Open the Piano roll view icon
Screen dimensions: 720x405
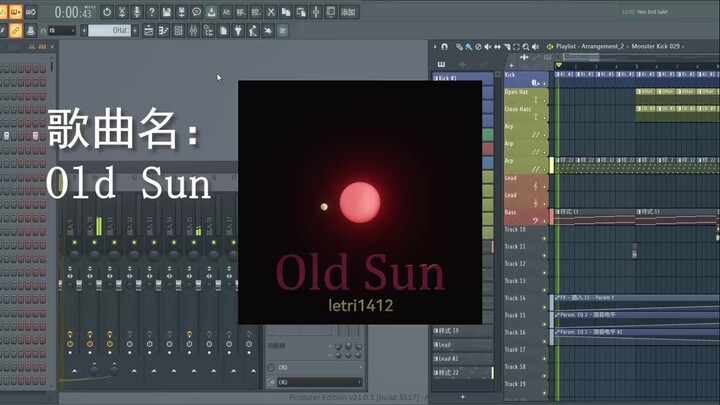[x=163, y=31]
